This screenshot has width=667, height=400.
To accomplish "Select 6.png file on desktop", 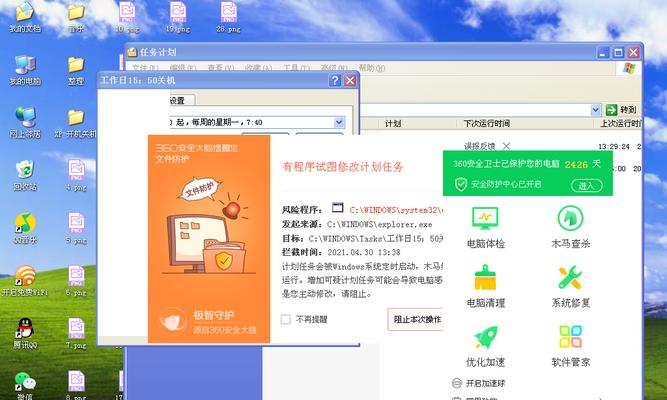I will point(76,281).
